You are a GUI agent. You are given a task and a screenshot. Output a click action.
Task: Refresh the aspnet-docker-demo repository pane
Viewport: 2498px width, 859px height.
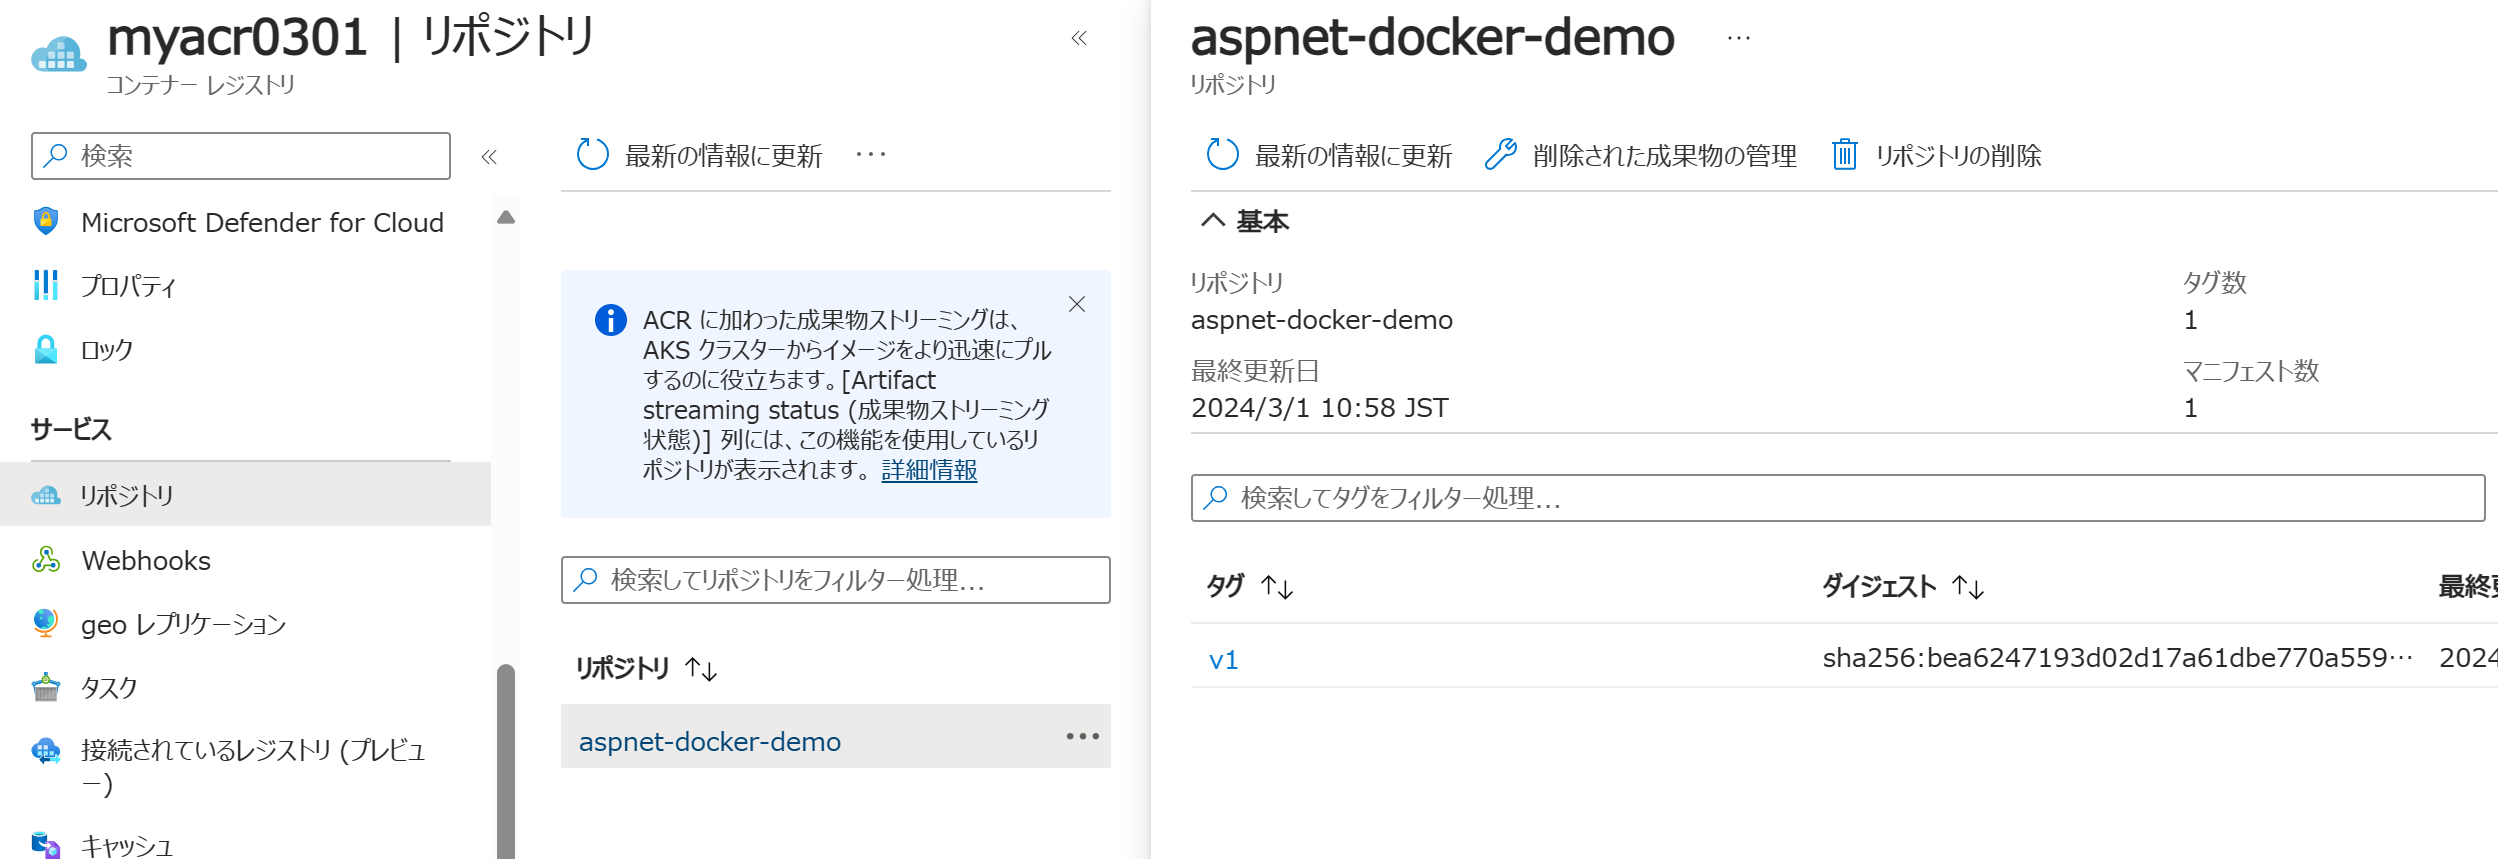(x=1330, y=155)
